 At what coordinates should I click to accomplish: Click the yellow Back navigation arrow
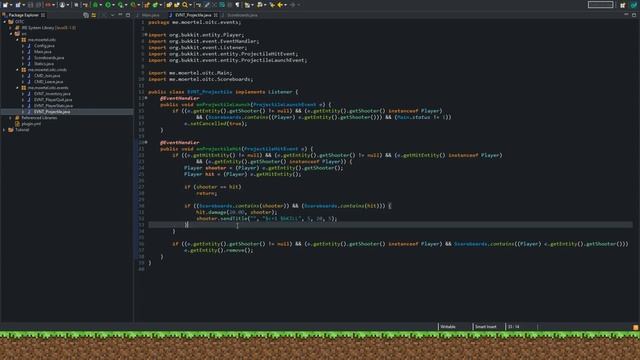(280, 5)
